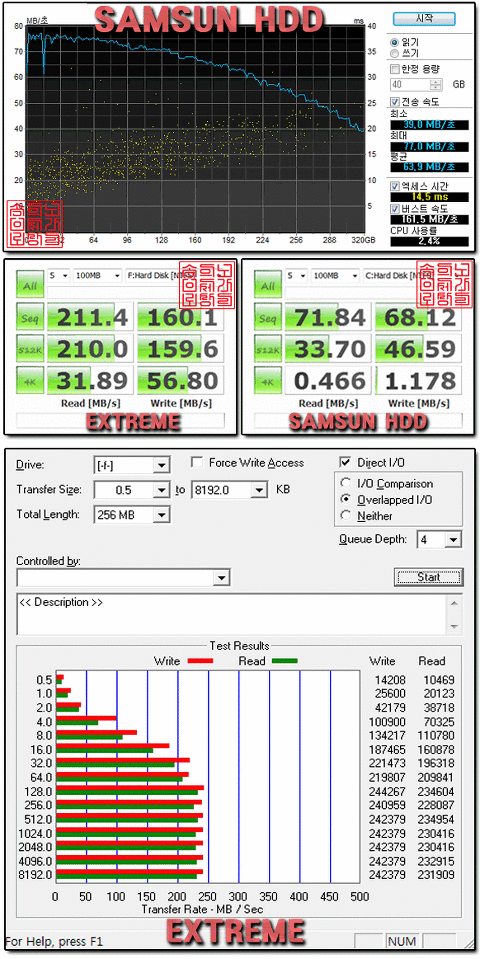The image size is (480, 959).
Task: Click the 1.178 4K write result
Action: (x=418, y=380)
